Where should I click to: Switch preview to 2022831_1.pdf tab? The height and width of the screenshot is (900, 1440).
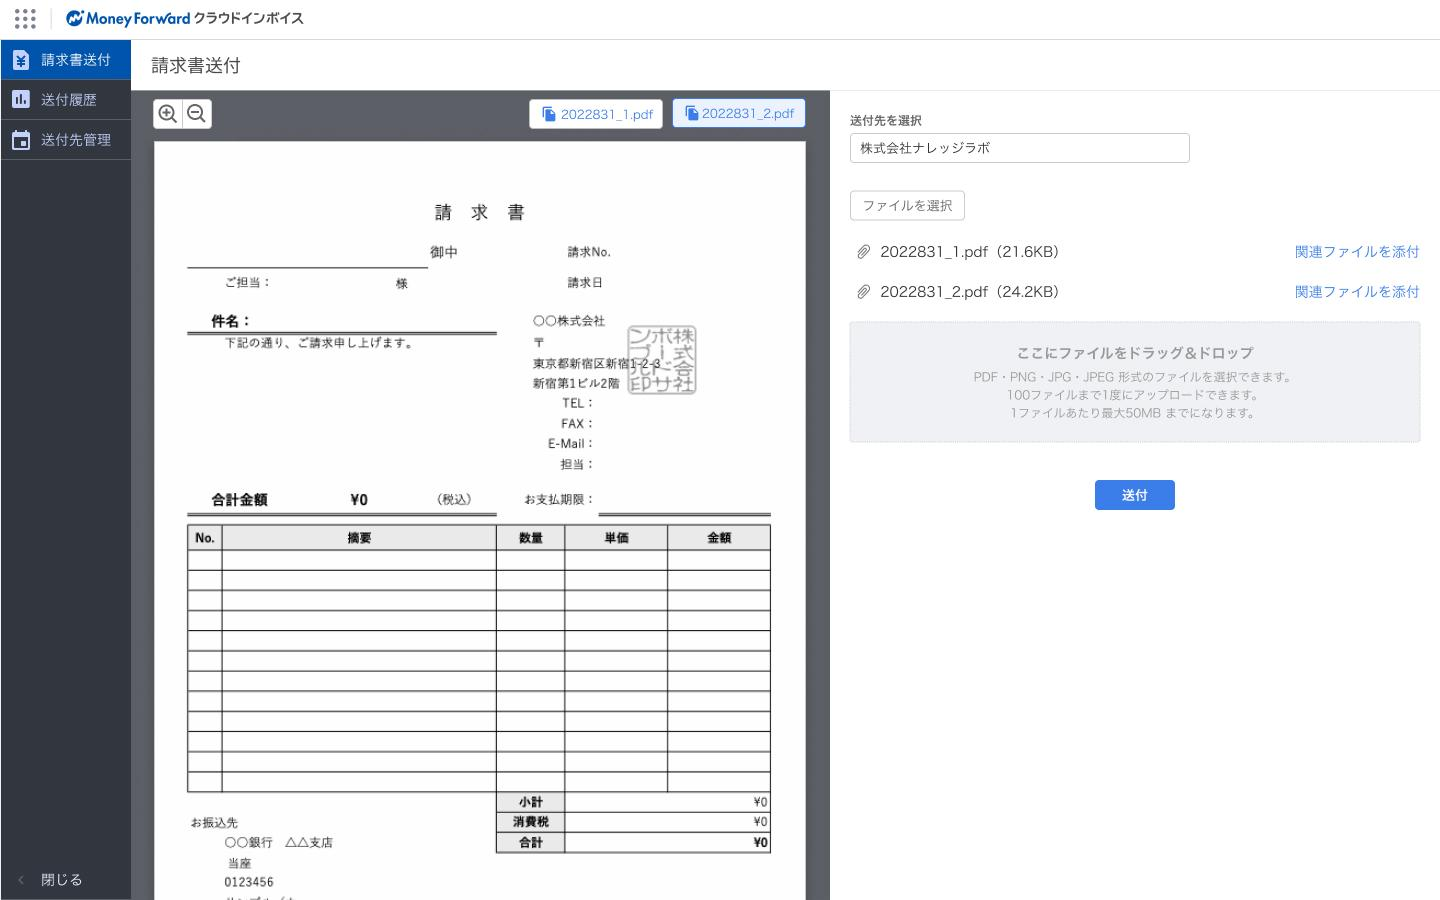[x=597, y=114]
